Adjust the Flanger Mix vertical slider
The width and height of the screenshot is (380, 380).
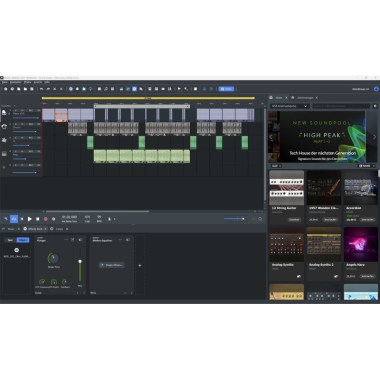80,271
